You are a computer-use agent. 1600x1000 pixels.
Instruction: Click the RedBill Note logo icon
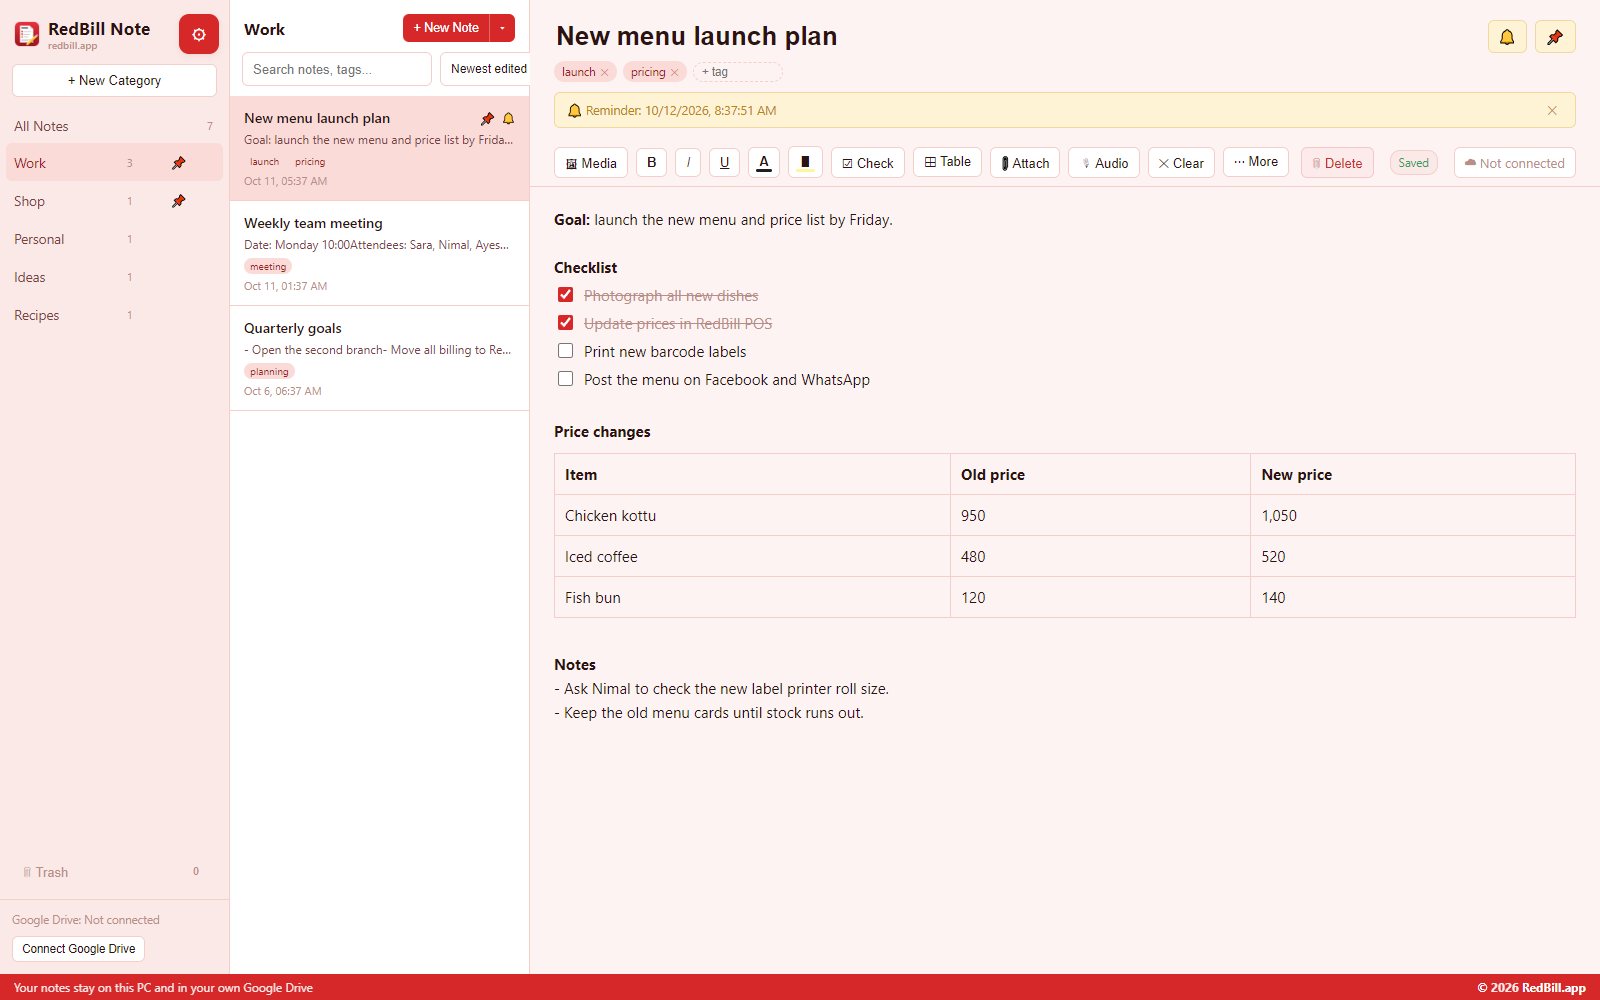point(27,35)
